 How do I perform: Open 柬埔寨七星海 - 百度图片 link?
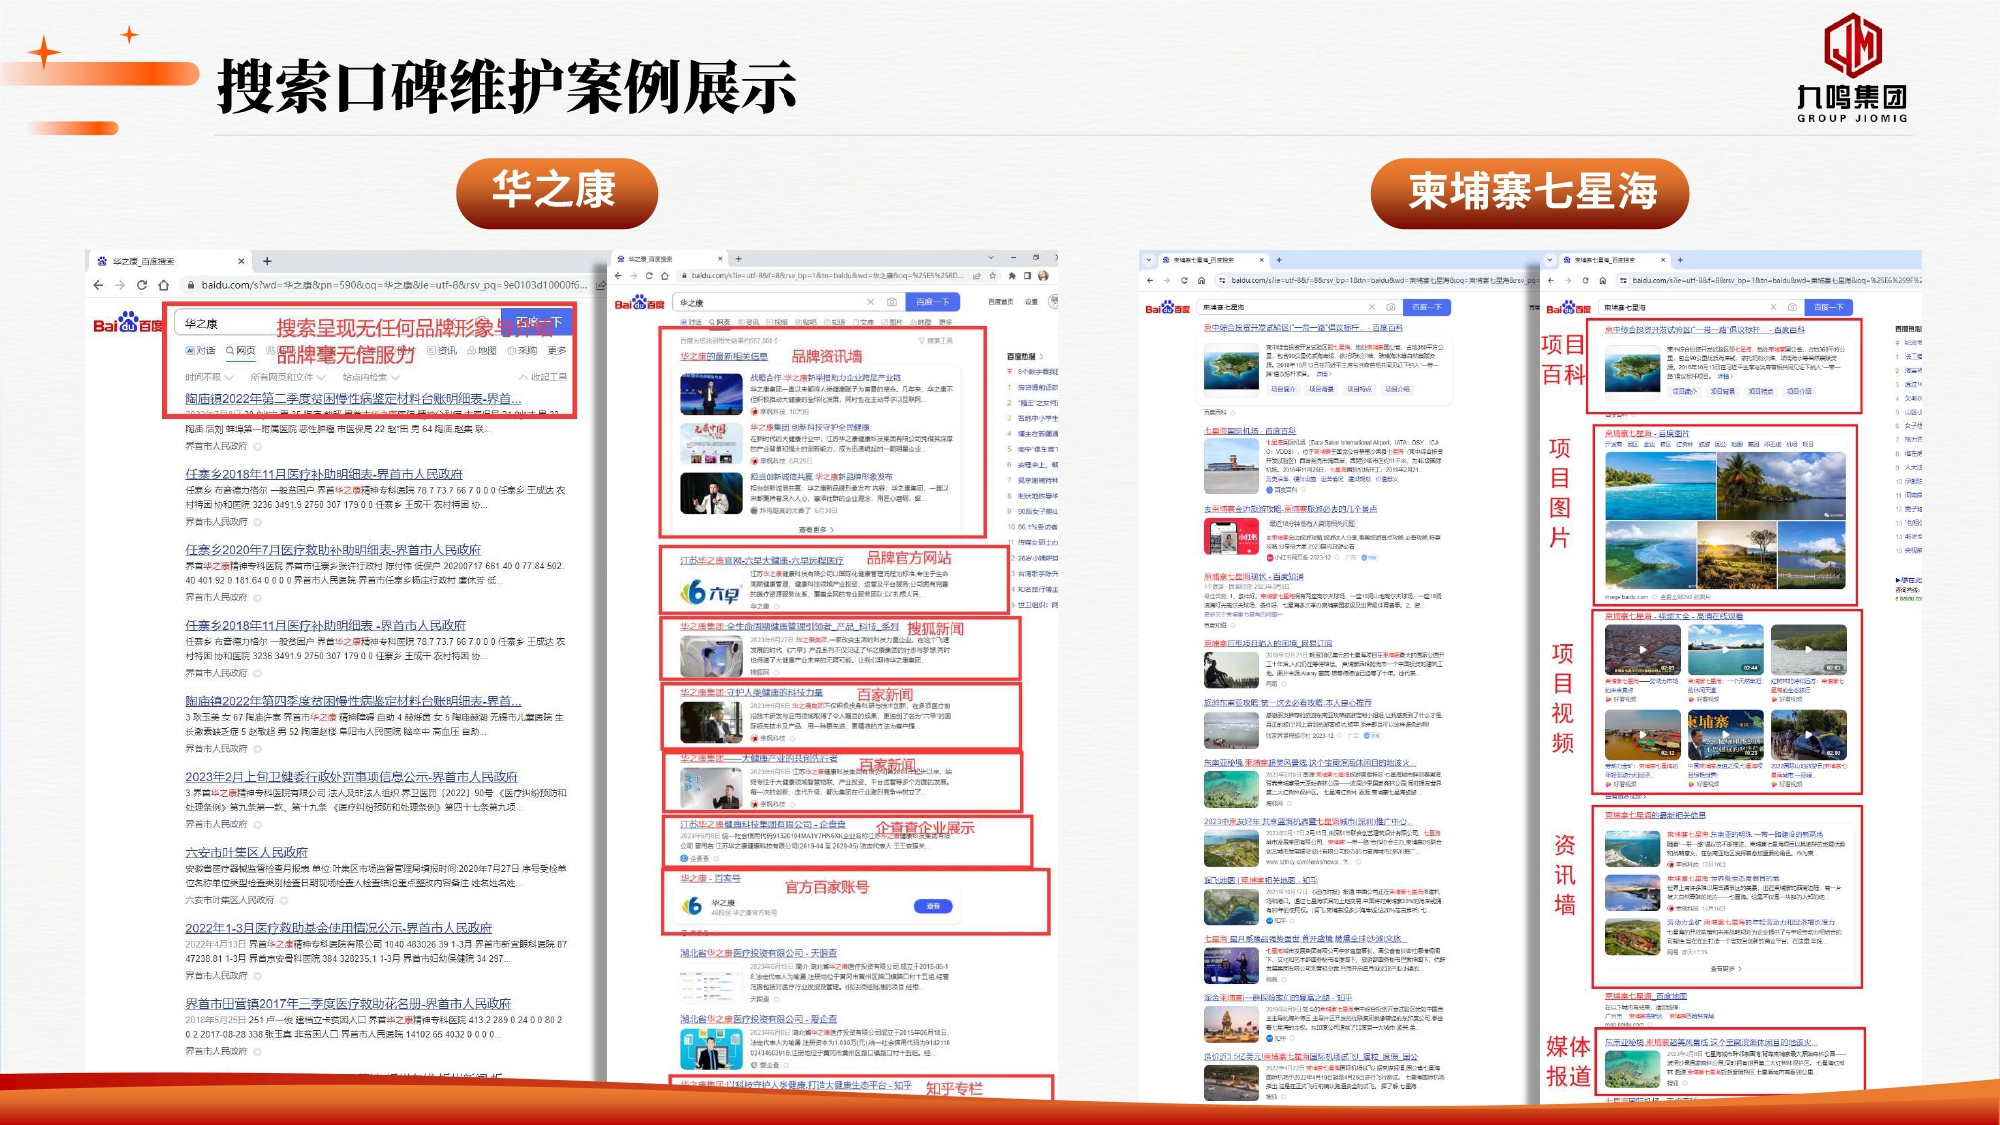[1647, 434]
